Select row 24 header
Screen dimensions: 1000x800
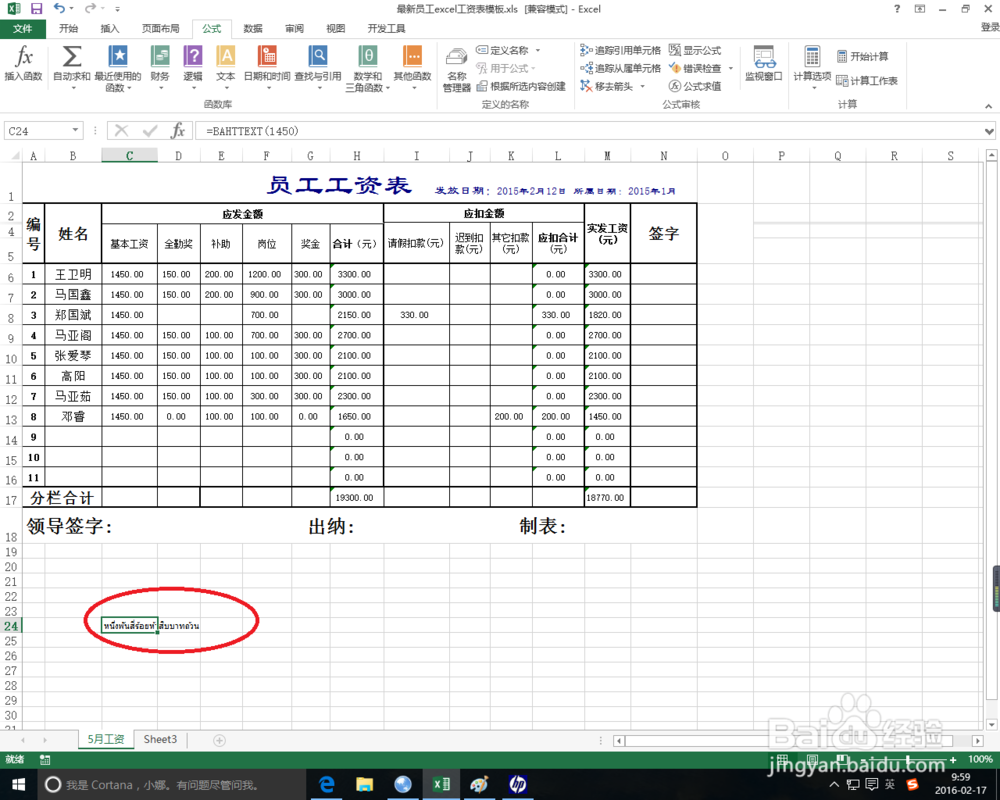coord(11,626)
